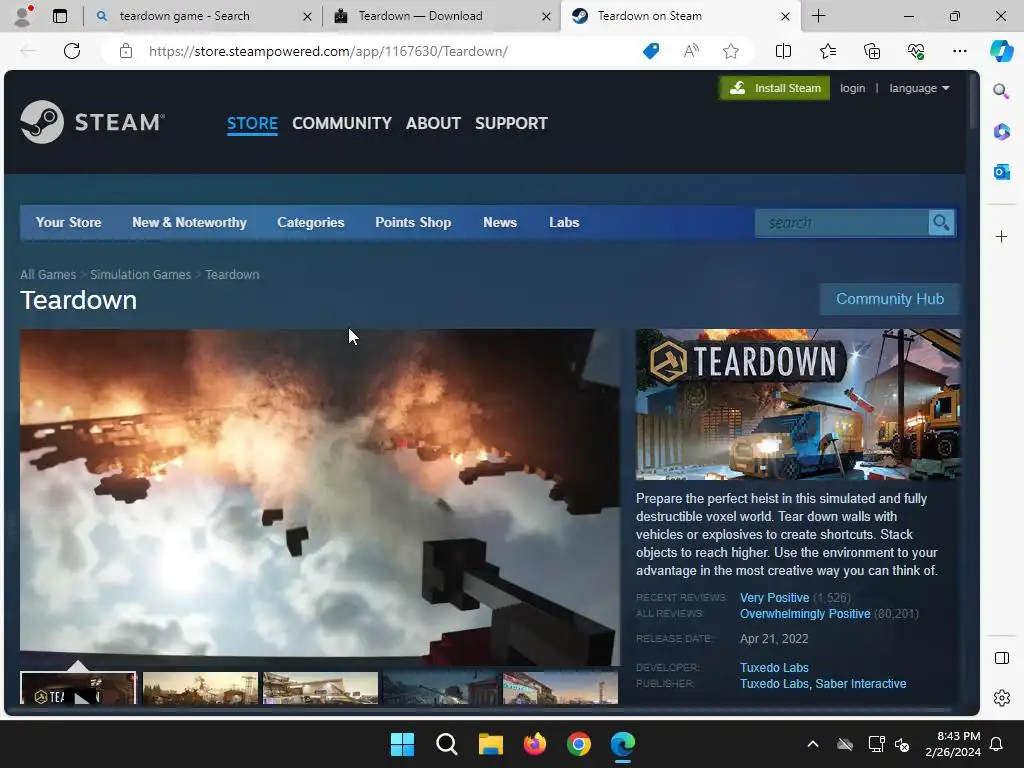Open Collections icon in toolbar
The image size is (1024, 768).
tap(872, 51)
